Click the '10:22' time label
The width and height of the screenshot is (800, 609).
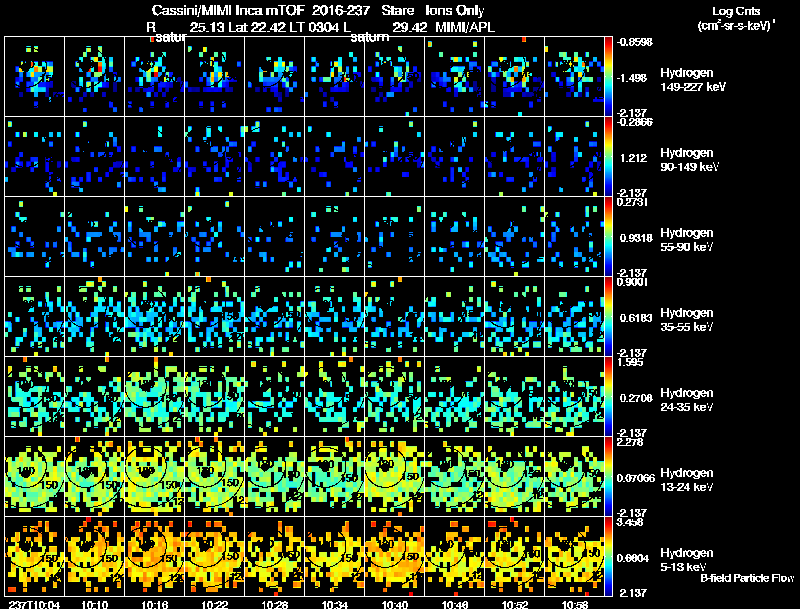pyautogui.click(x=215, y=605)
